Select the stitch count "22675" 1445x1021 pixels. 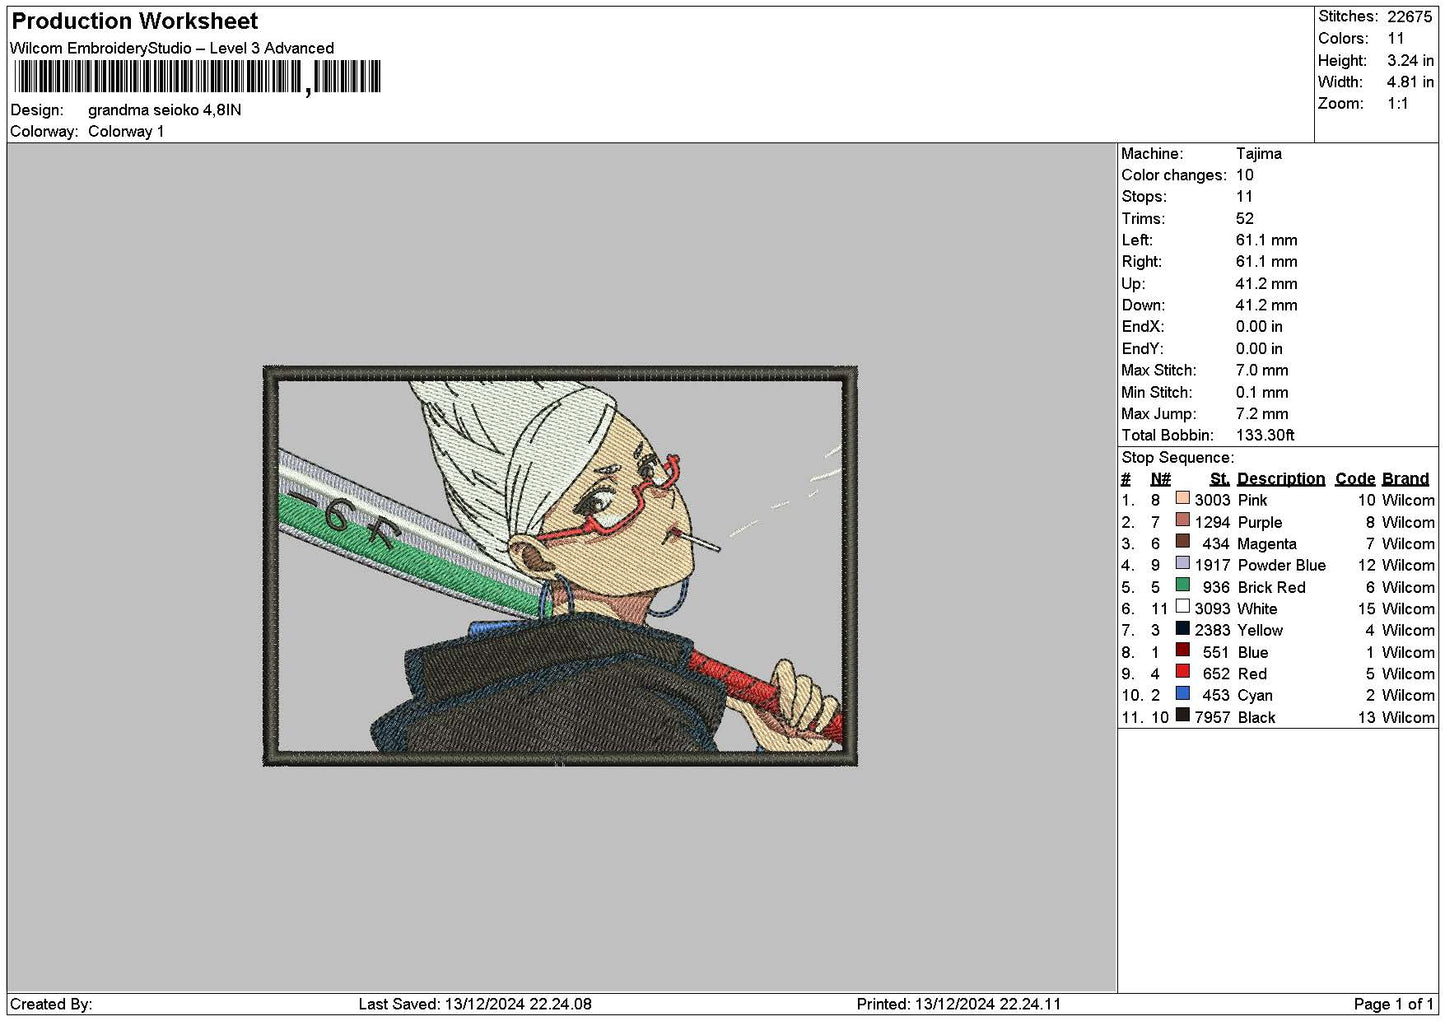point(1410,17)
